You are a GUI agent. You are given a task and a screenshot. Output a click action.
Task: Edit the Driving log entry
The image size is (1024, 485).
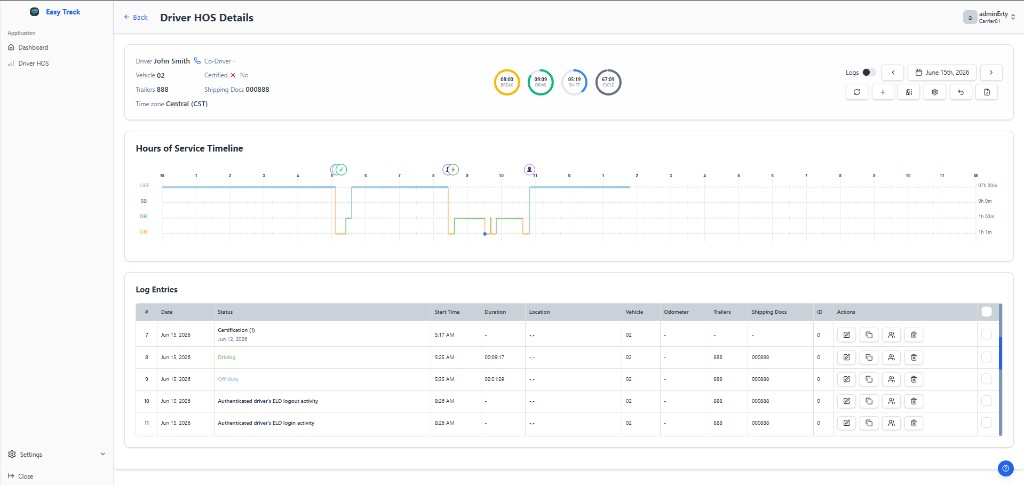(847, 357)
